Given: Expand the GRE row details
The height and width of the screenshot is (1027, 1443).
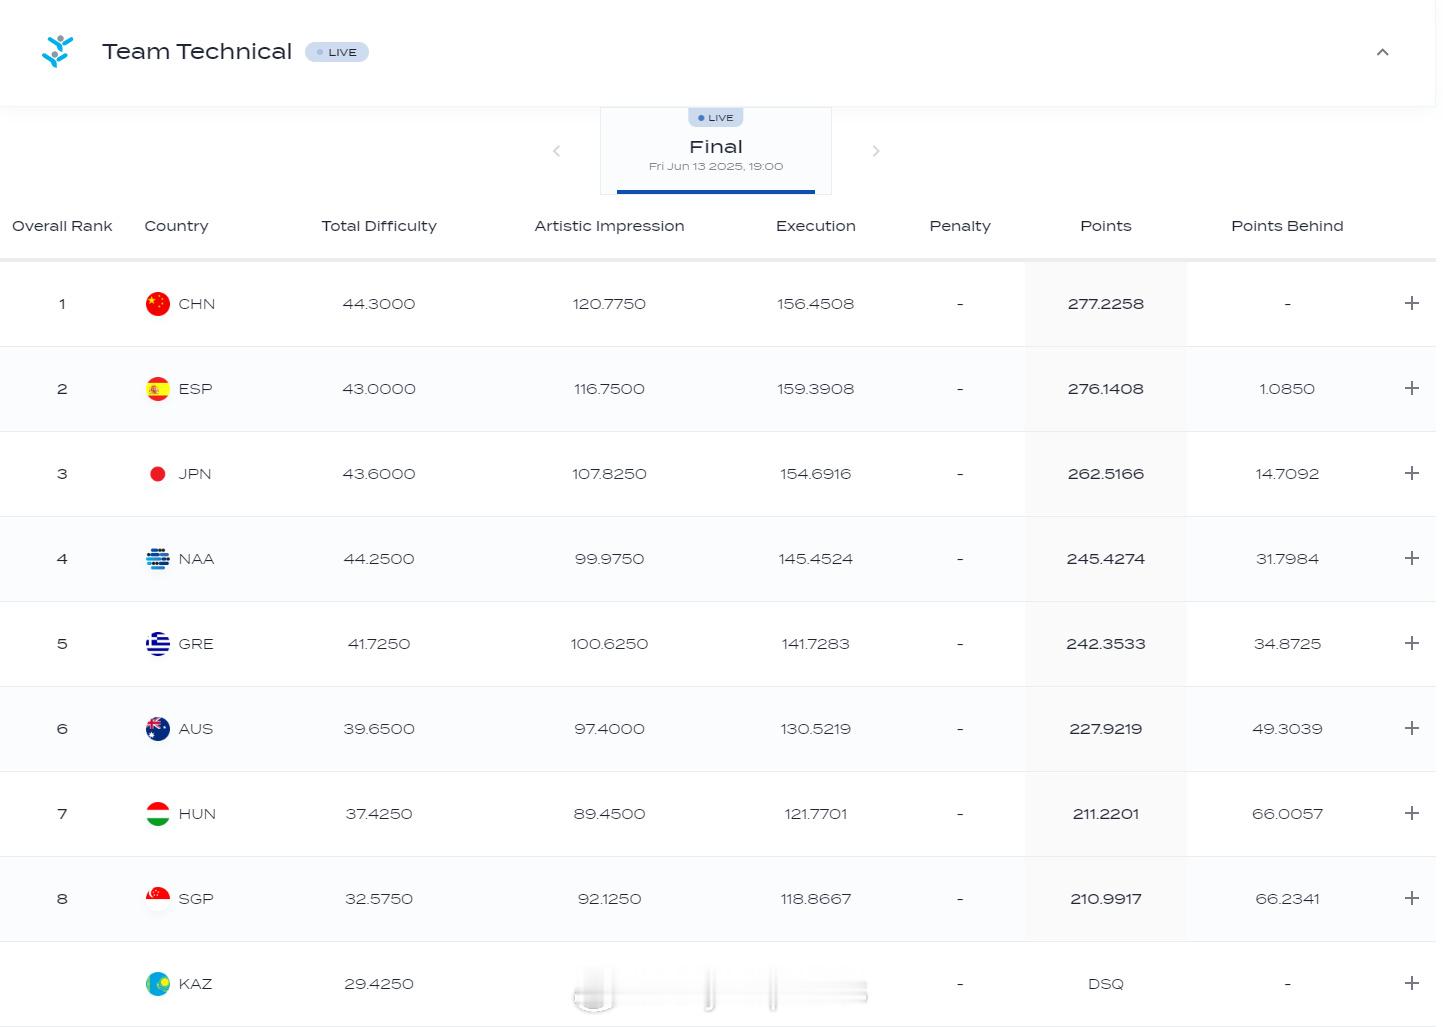Looking at the screenshot, I should tap(1412, 643).
